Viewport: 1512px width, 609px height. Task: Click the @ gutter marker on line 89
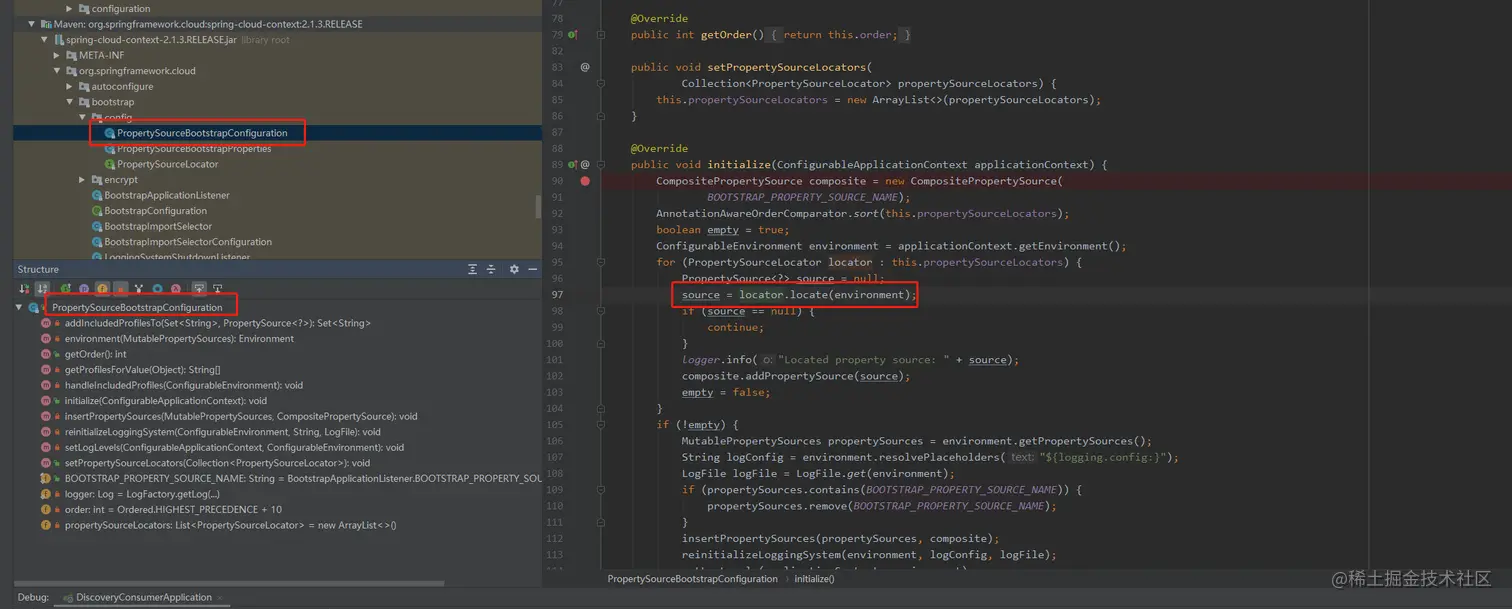click(x=585, y=165)
